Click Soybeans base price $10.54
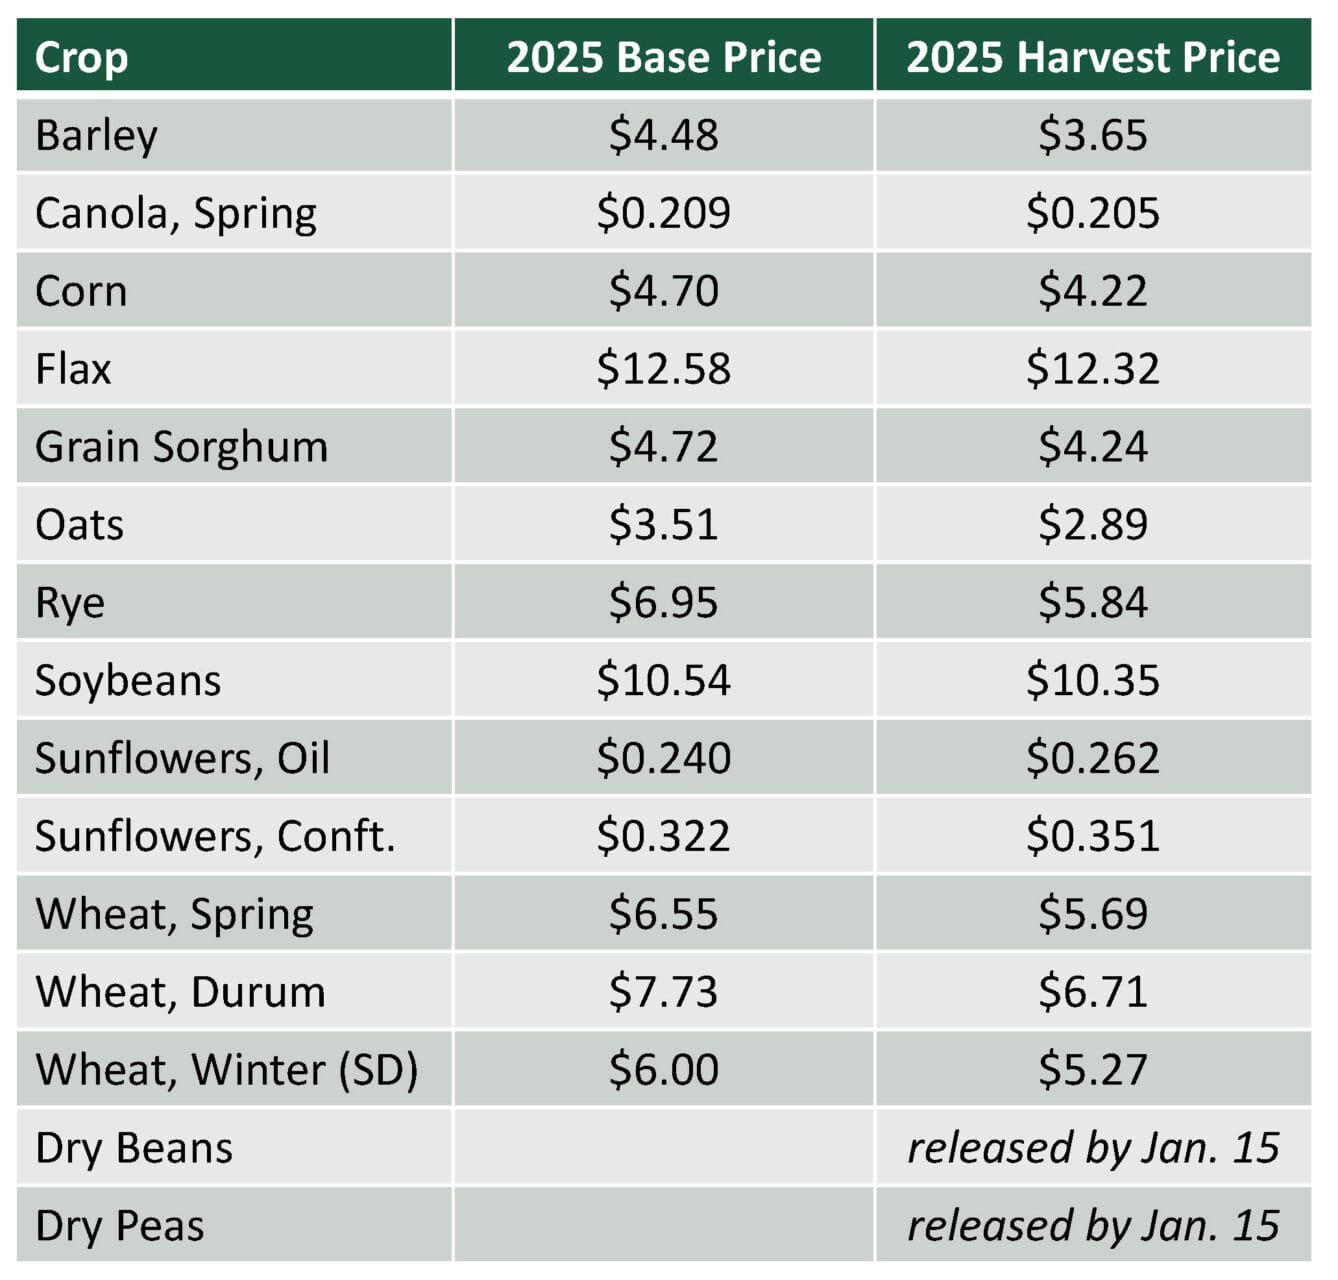Screen dimensions: 1338x1280 coord(663,681)
